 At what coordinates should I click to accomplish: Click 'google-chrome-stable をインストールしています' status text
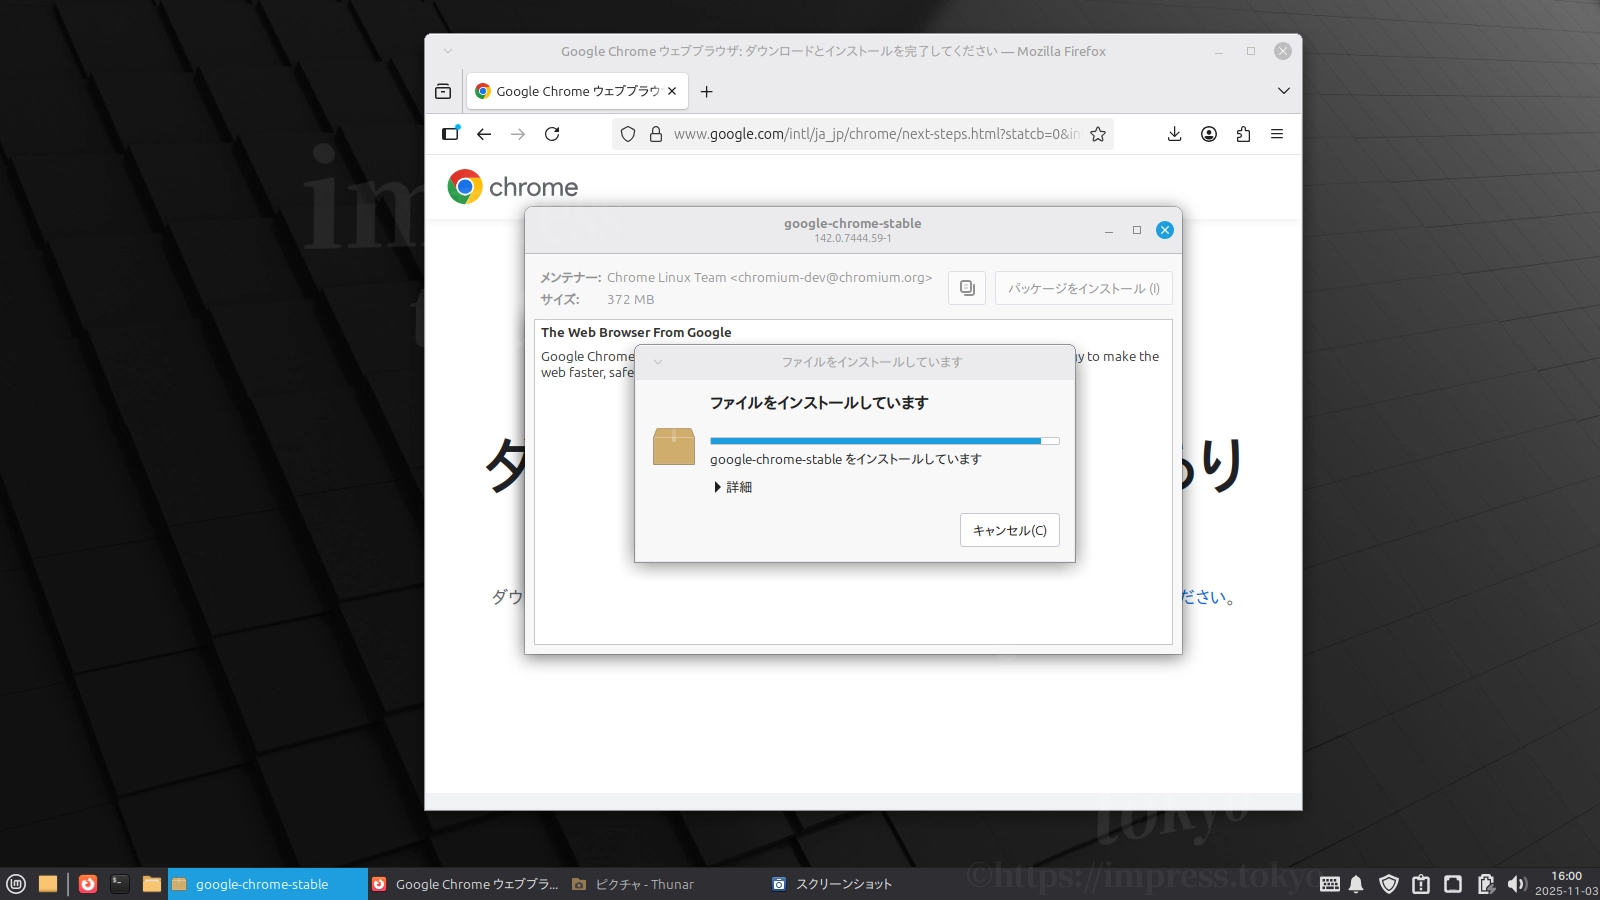point(846,460)
